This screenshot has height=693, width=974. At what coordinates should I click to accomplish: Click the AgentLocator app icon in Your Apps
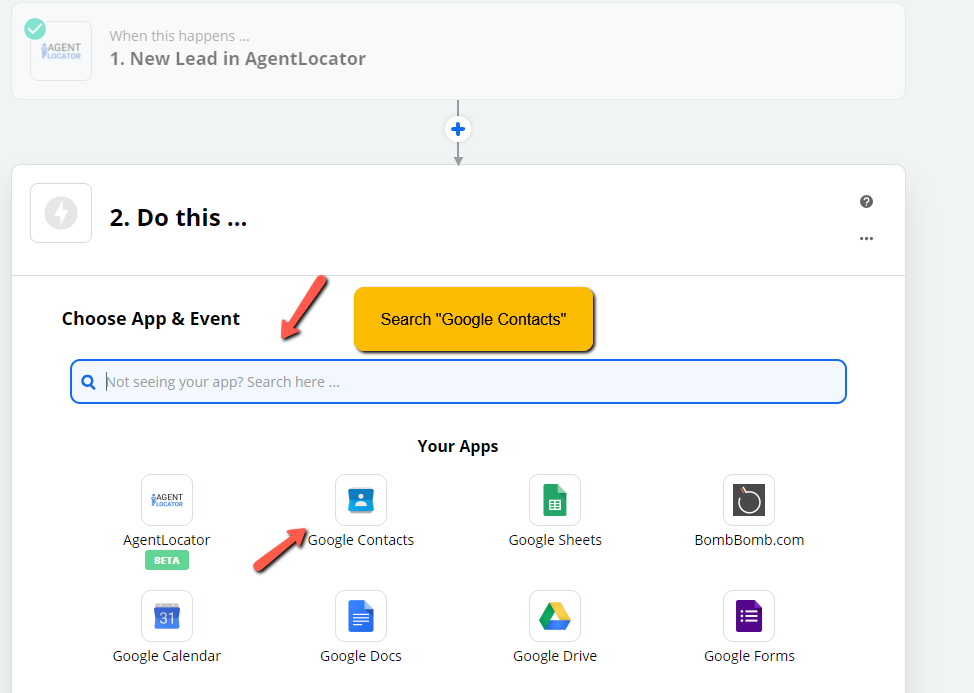coord(166,500)
